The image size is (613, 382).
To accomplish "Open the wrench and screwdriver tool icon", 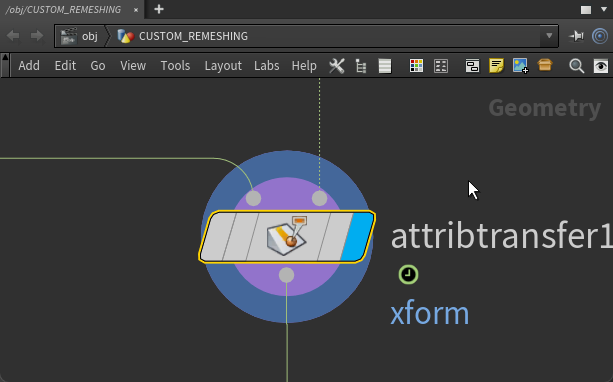I will point(337,66).
